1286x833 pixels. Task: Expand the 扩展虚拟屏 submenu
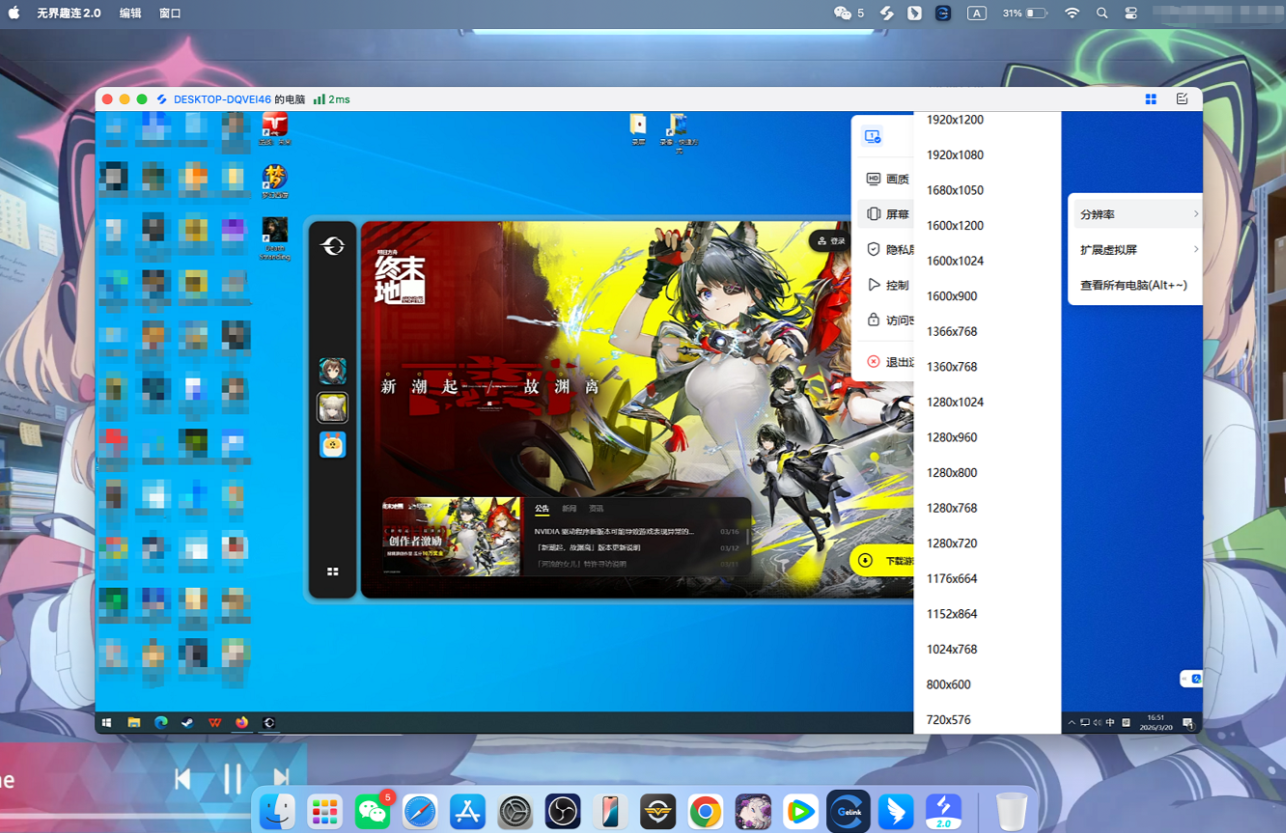click(1135, 250)
